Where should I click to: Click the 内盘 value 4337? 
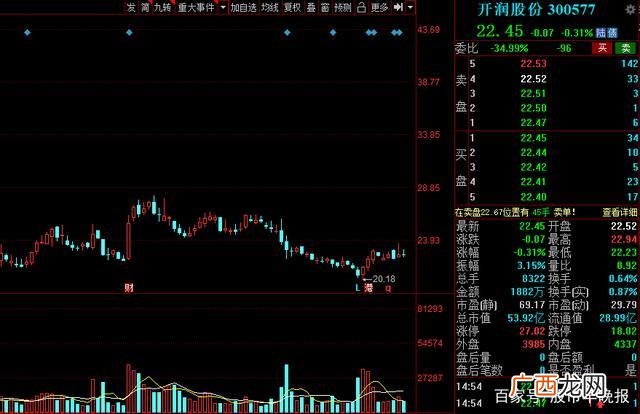[625, 345]
